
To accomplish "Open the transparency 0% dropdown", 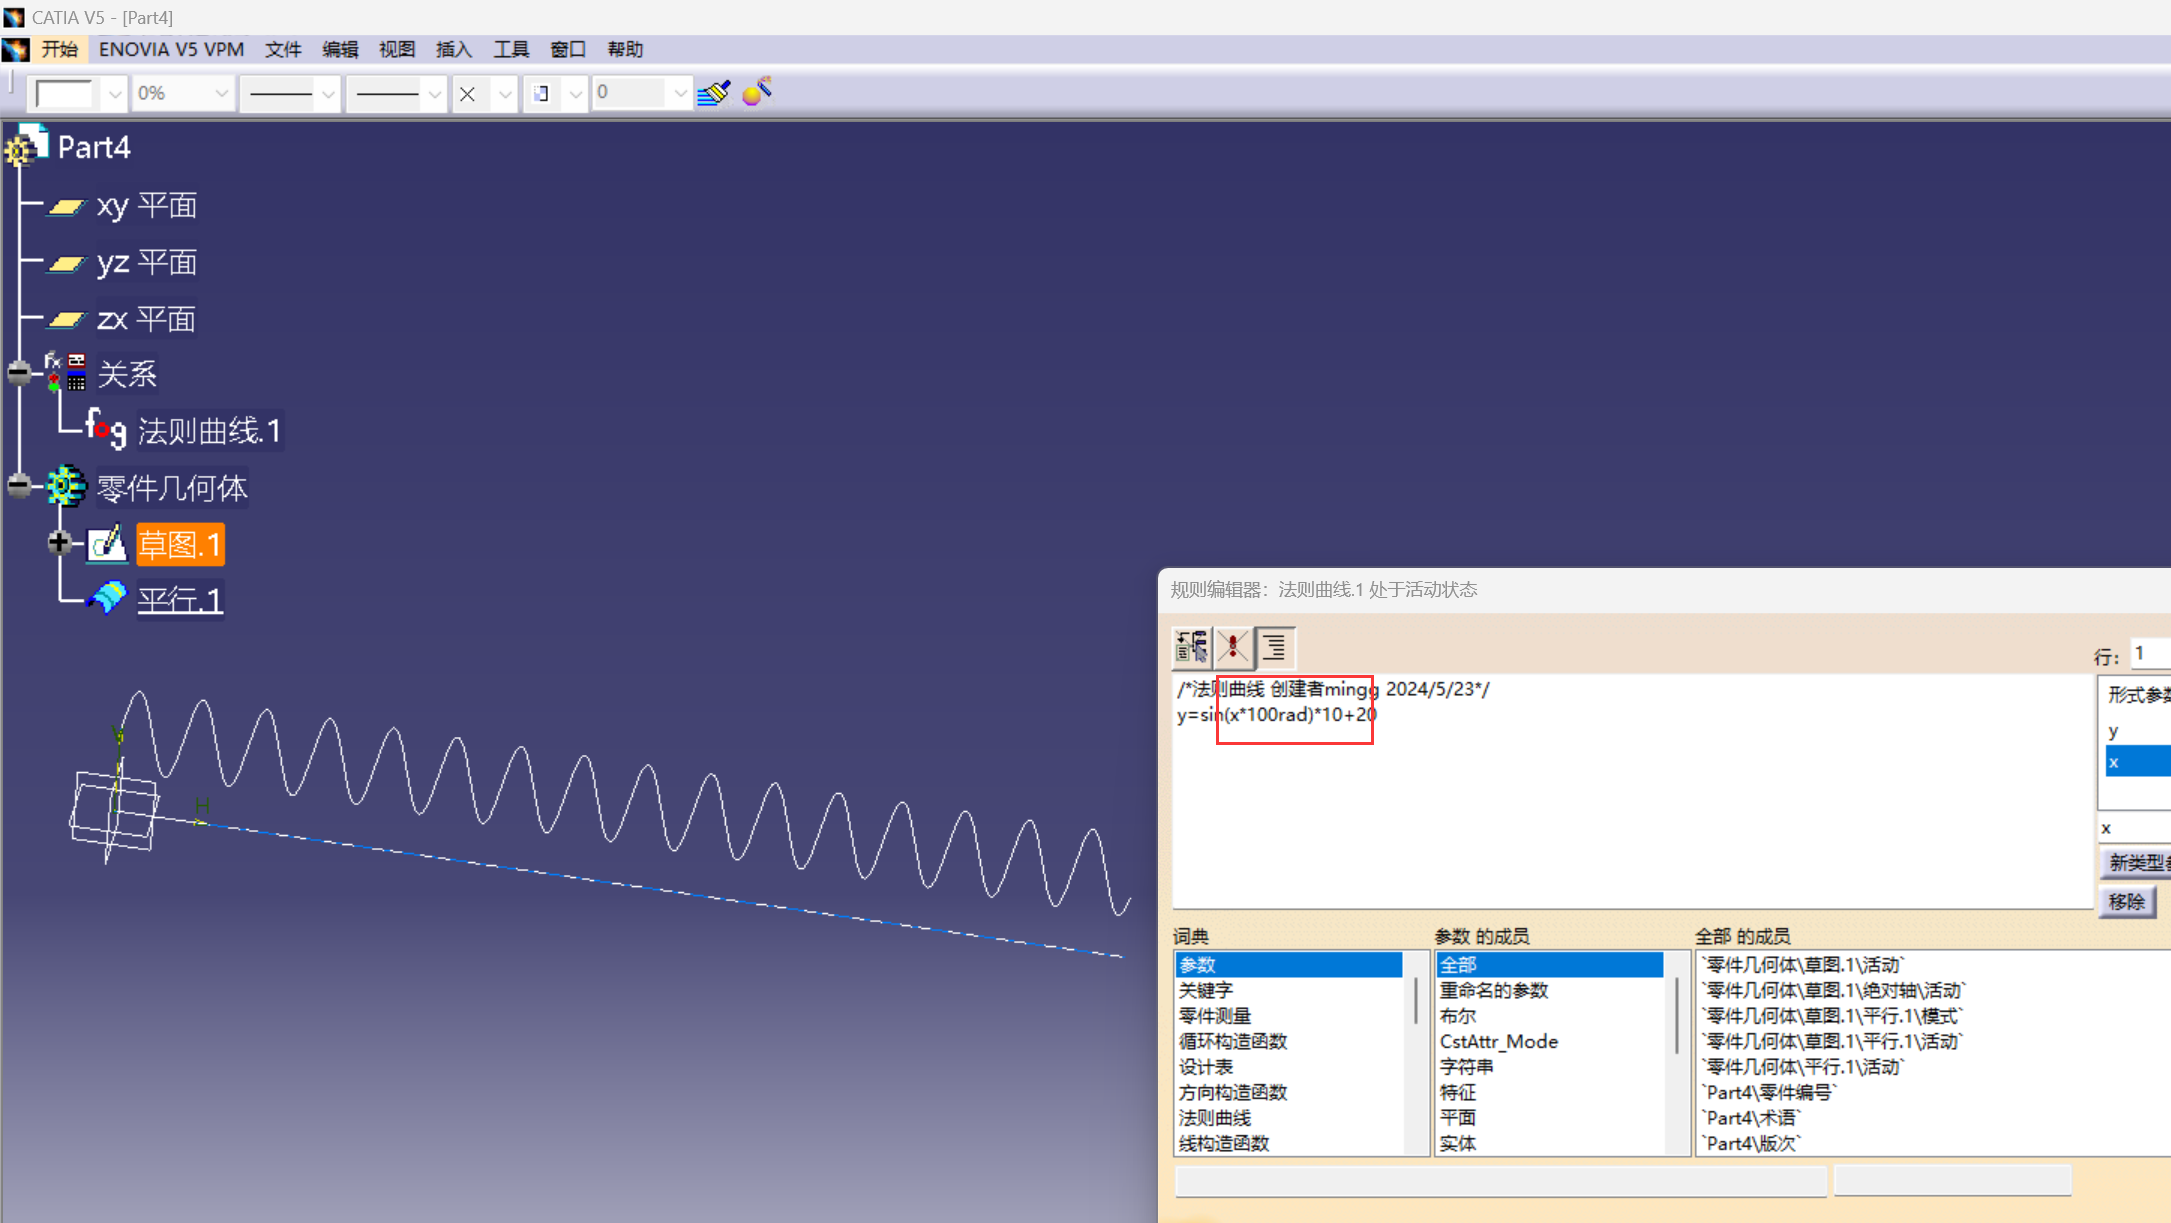I will click(x=221, y=93).
